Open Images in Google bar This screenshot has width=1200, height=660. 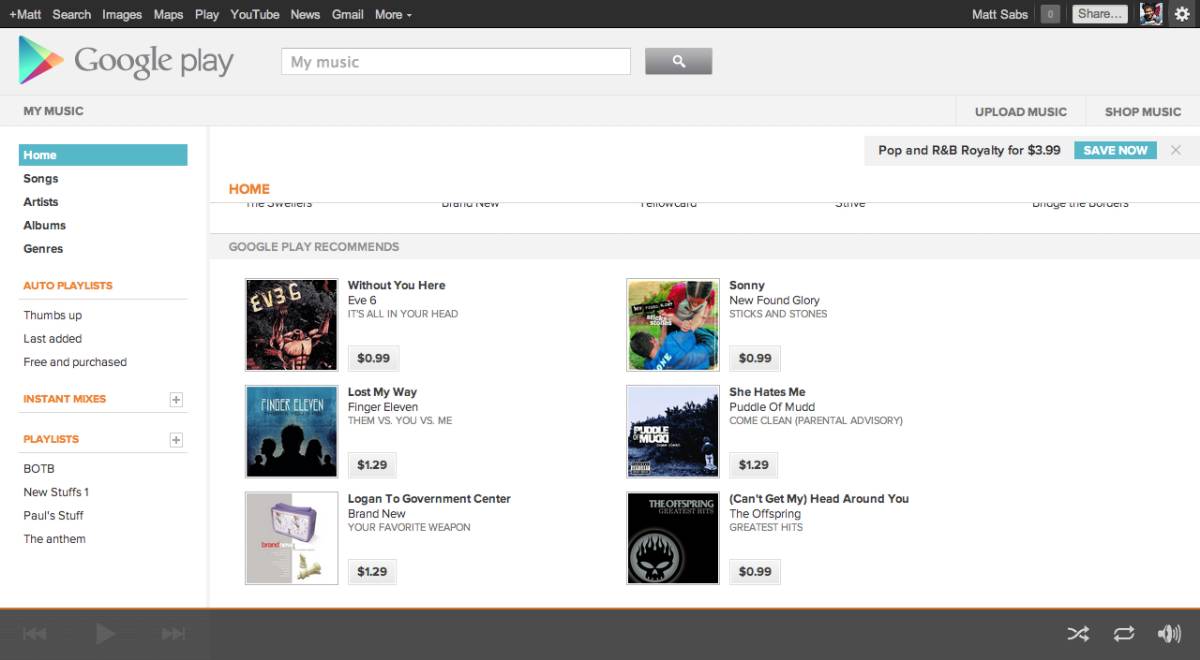tap(122, 14)
